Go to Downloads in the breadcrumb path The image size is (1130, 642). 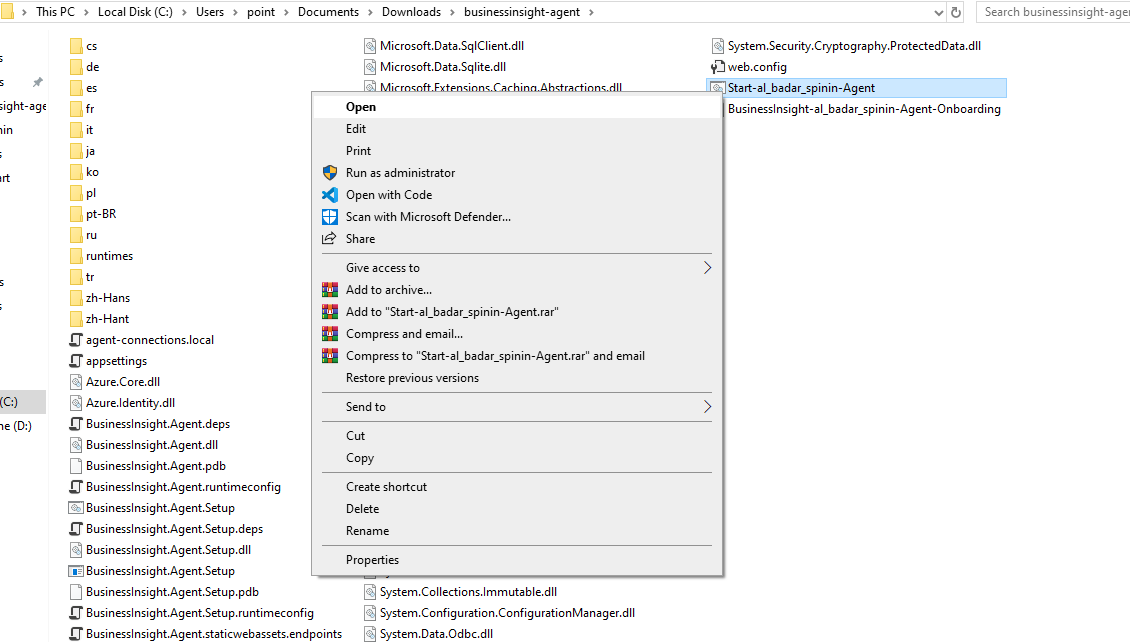tap(411, 12)
